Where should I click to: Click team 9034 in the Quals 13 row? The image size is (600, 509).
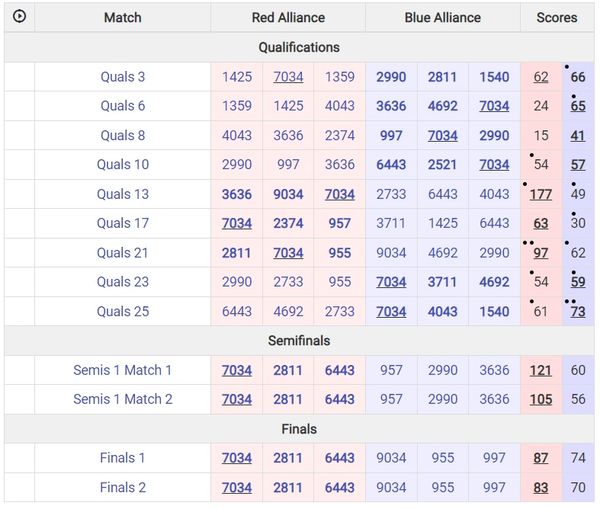(288, 194)
